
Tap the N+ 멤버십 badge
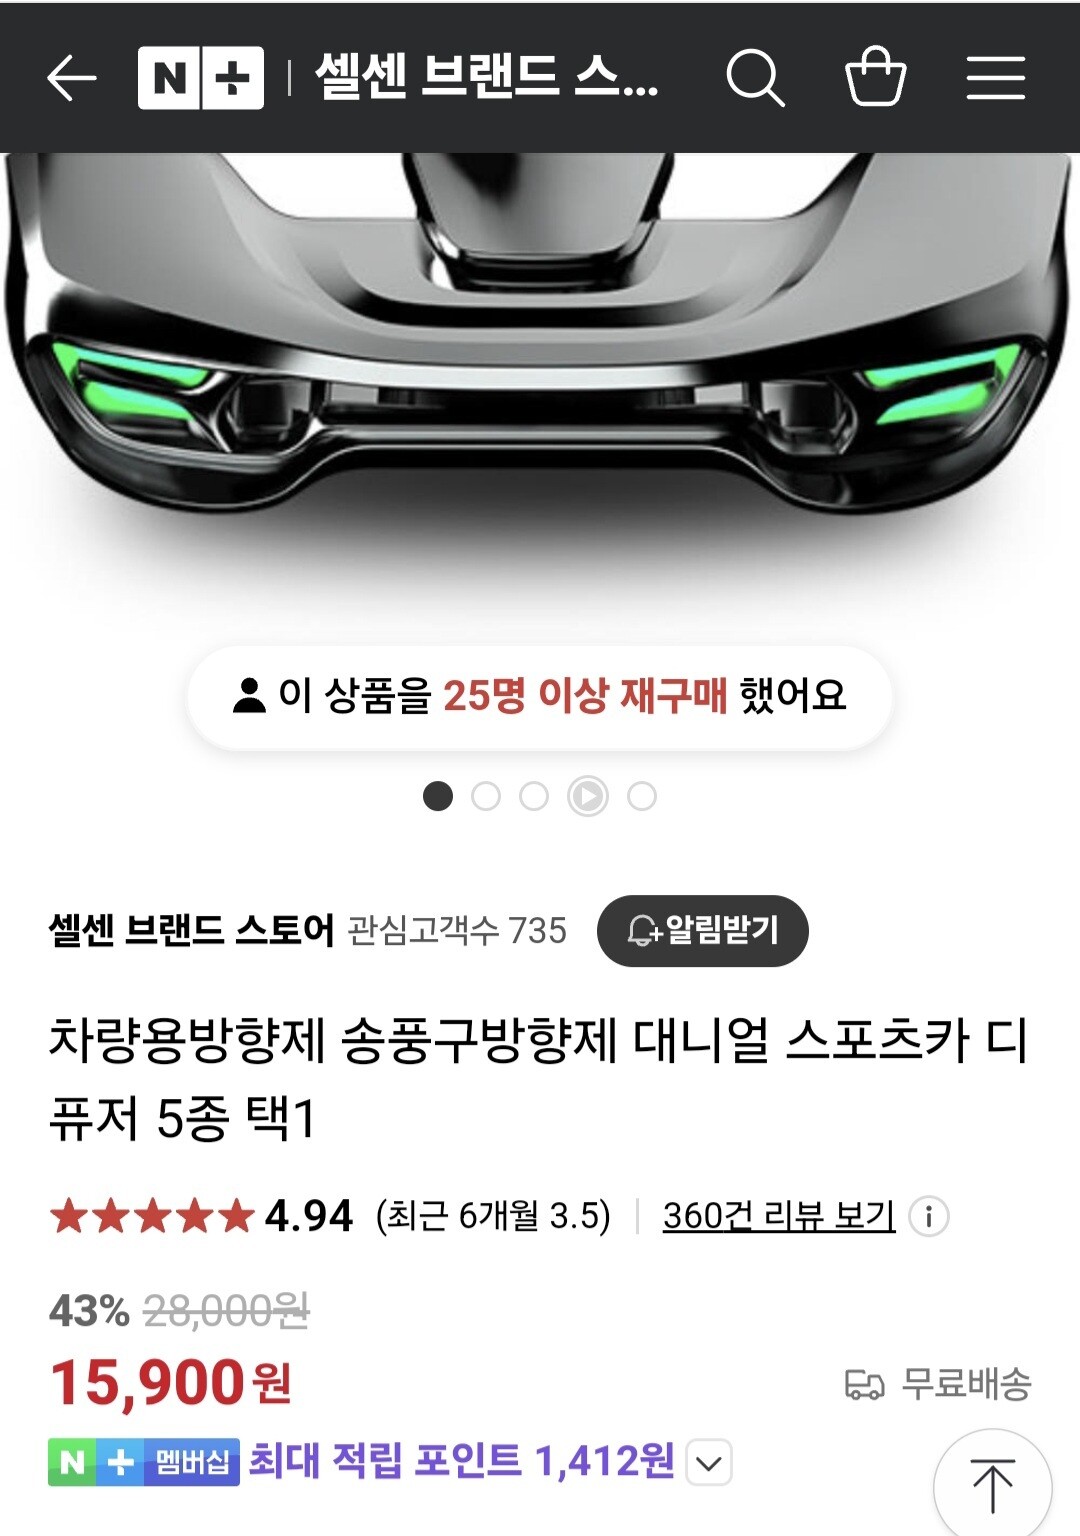click(x=144, y=1462)
